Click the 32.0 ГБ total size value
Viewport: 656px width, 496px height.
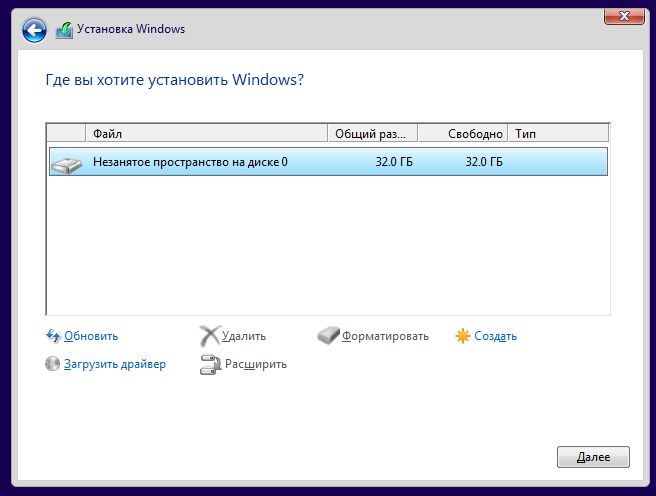(x=394, y=162)
